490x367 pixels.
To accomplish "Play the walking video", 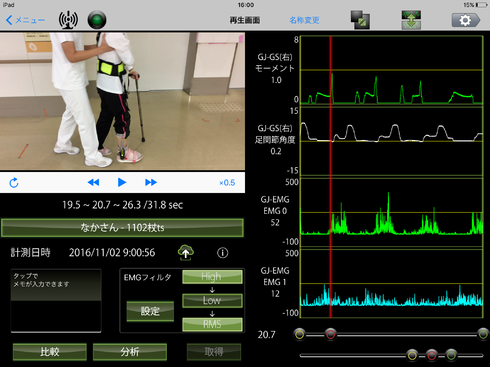I will (122, 182).
